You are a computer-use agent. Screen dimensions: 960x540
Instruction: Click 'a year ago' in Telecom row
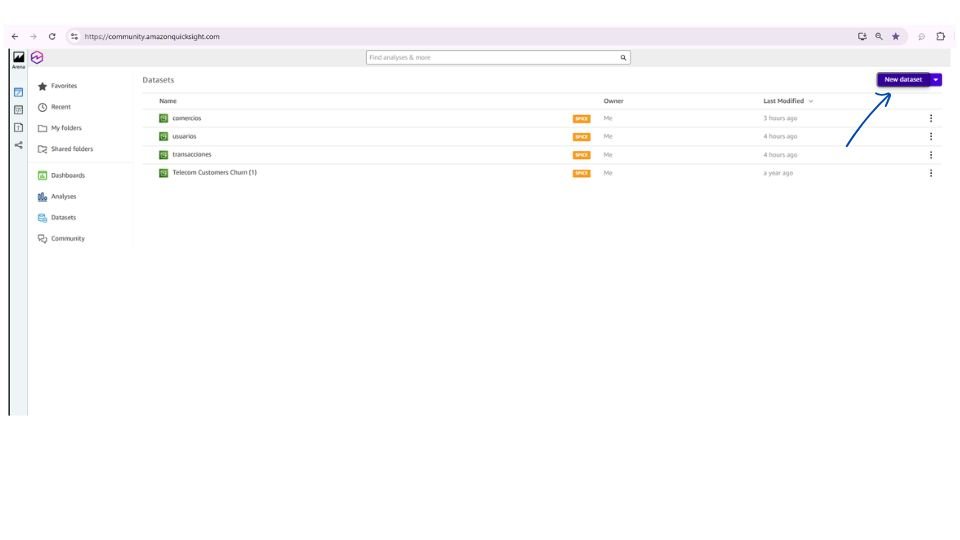pyautogui.click(x=778, y=173)
